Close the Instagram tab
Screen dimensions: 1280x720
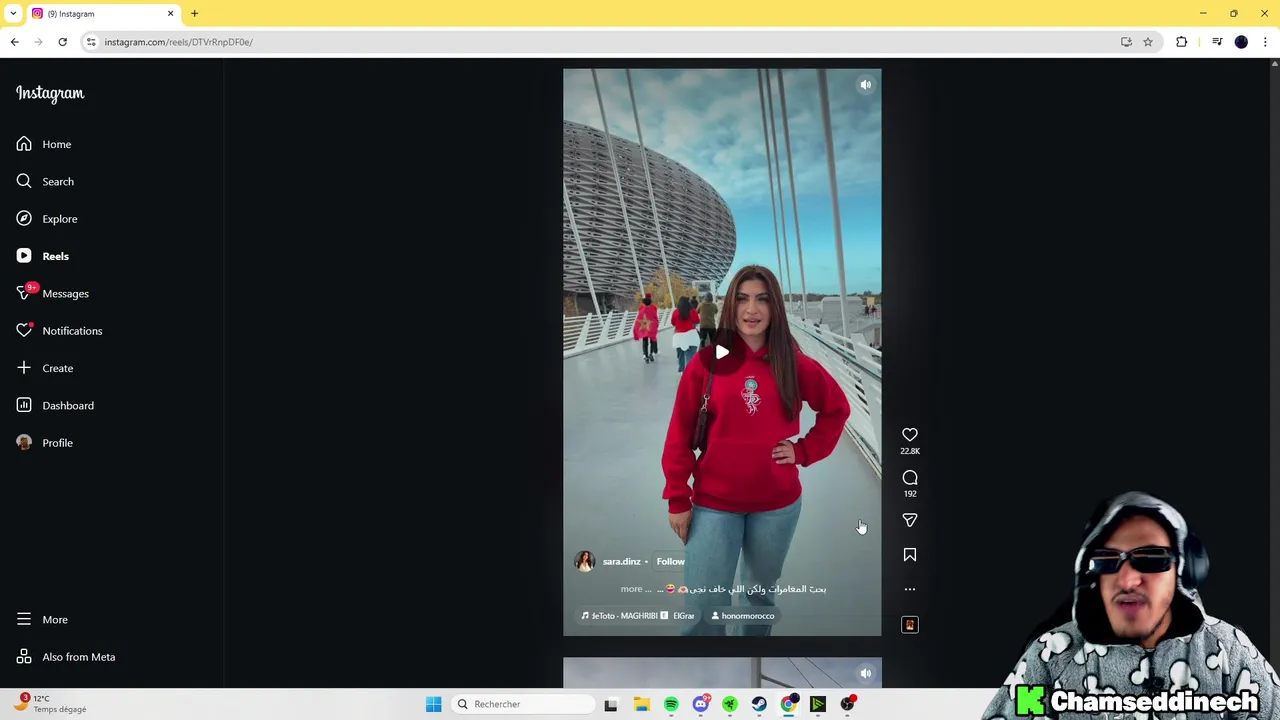pos(170,14)
